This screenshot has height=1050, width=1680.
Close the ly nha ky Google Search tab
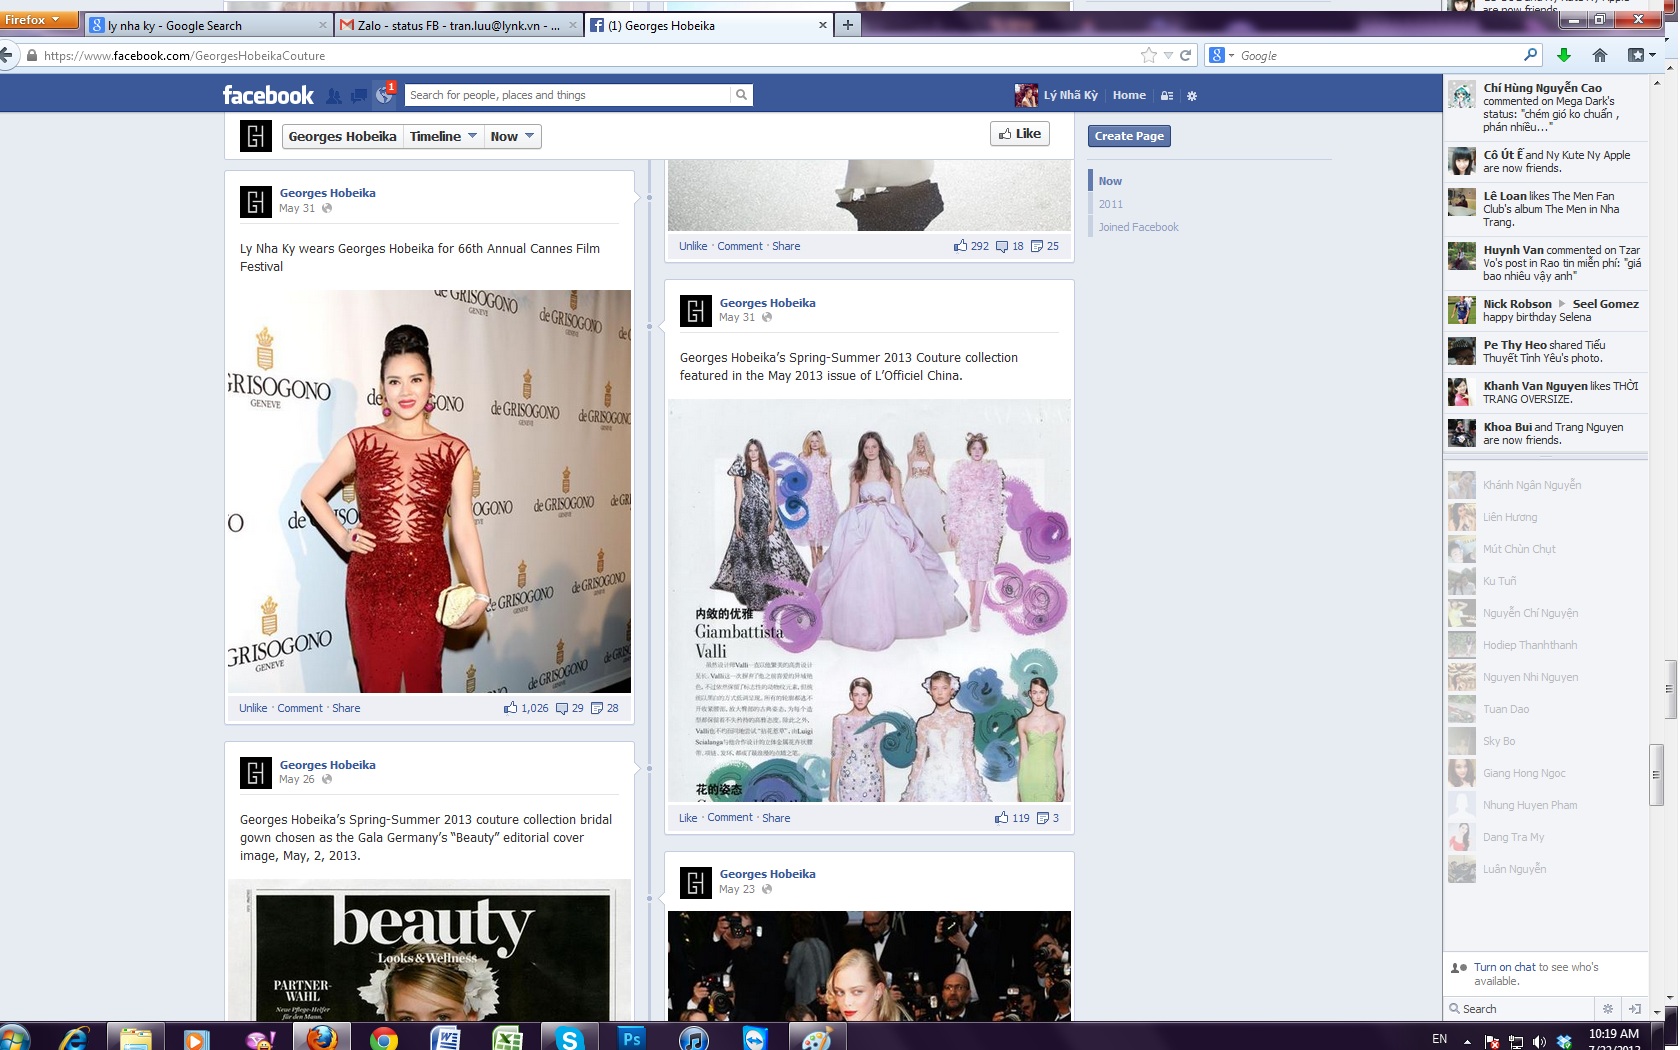[322, 25]
